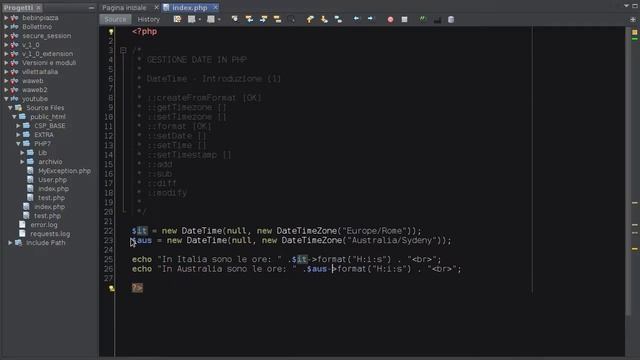The image size is (640, 360).
Task: Select index.php inside the PHP7 folder
Action: [53, 189]
